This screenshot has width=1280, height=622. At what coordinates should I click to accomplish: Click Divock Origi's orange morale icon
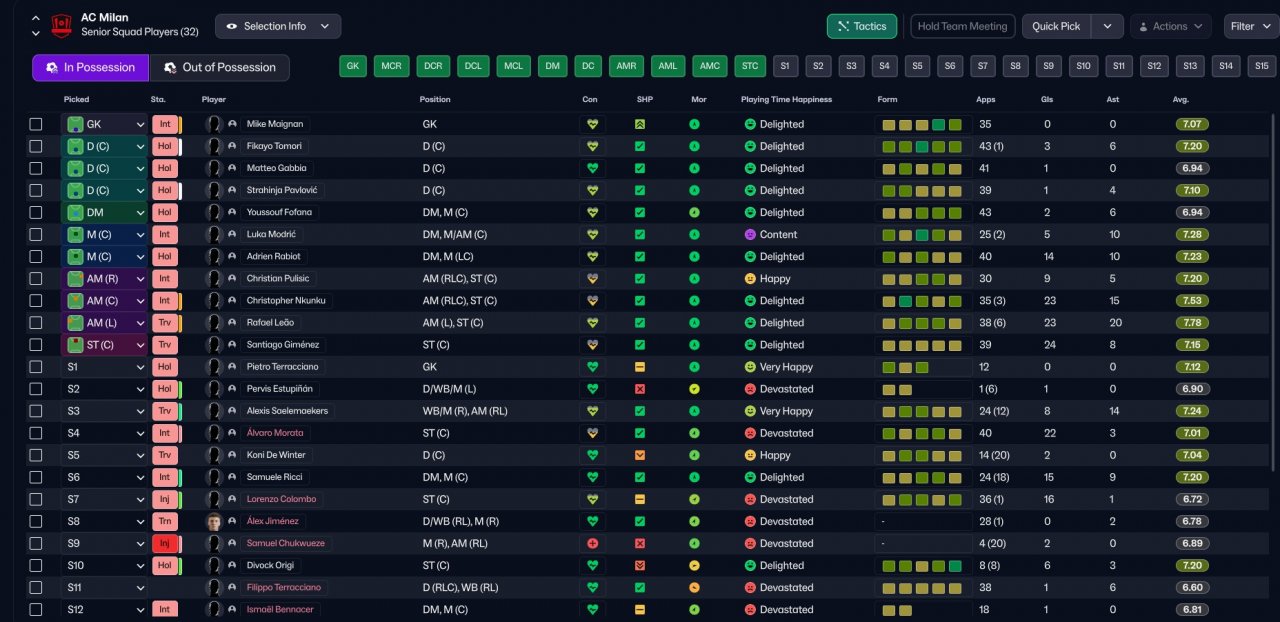coord(694,565)
